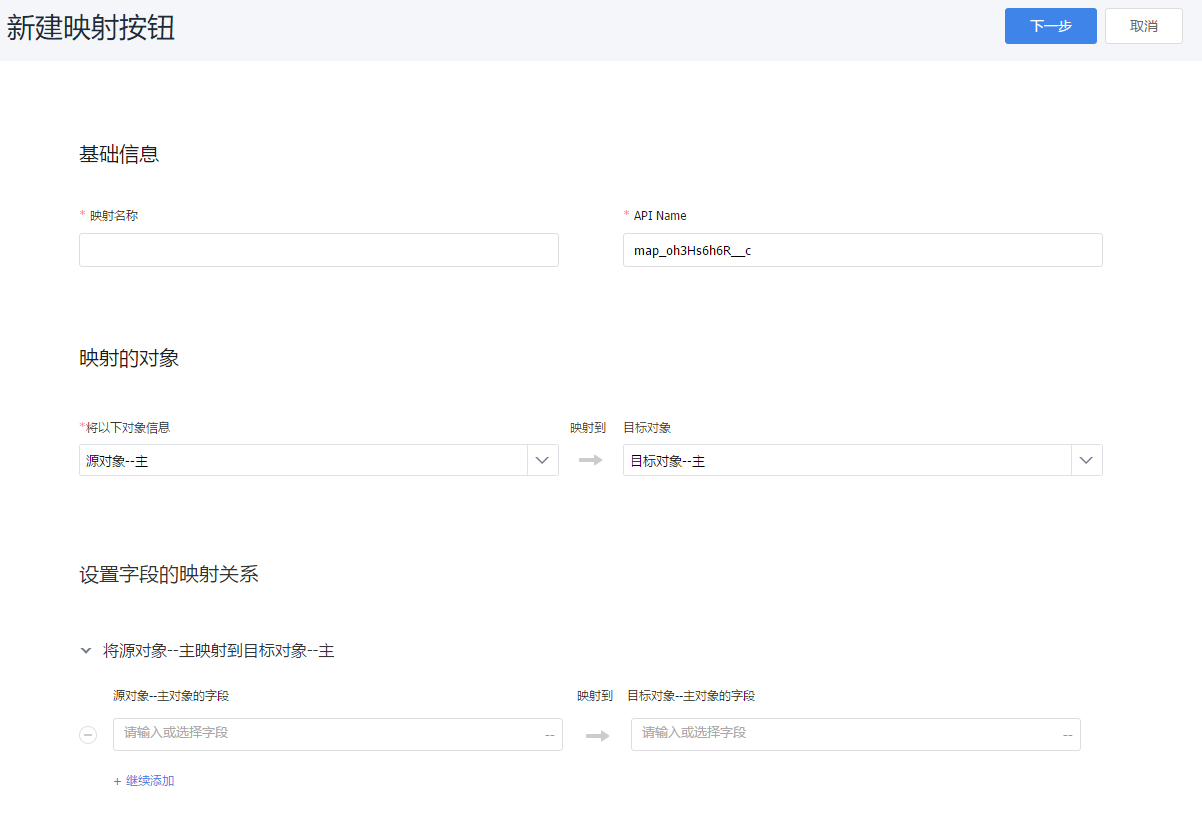Click the 下一步 button
The height and width of the screenshot is (815, 1202).
pos(1050,26)
